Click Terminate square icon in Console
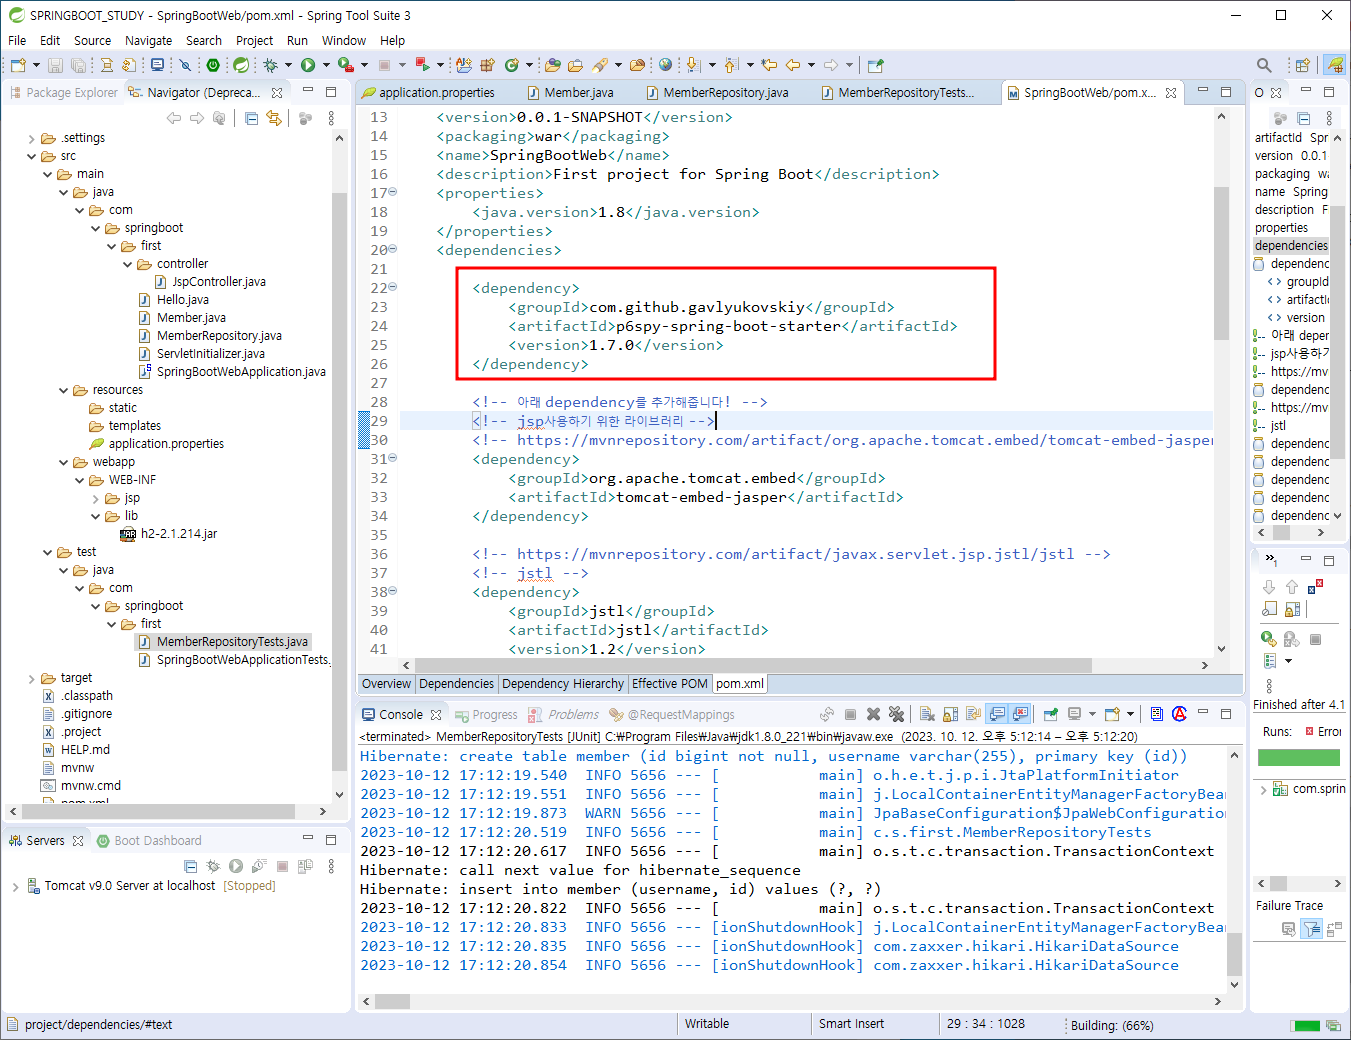This screenshot has width=1351, height=1040. click(850, 714)
